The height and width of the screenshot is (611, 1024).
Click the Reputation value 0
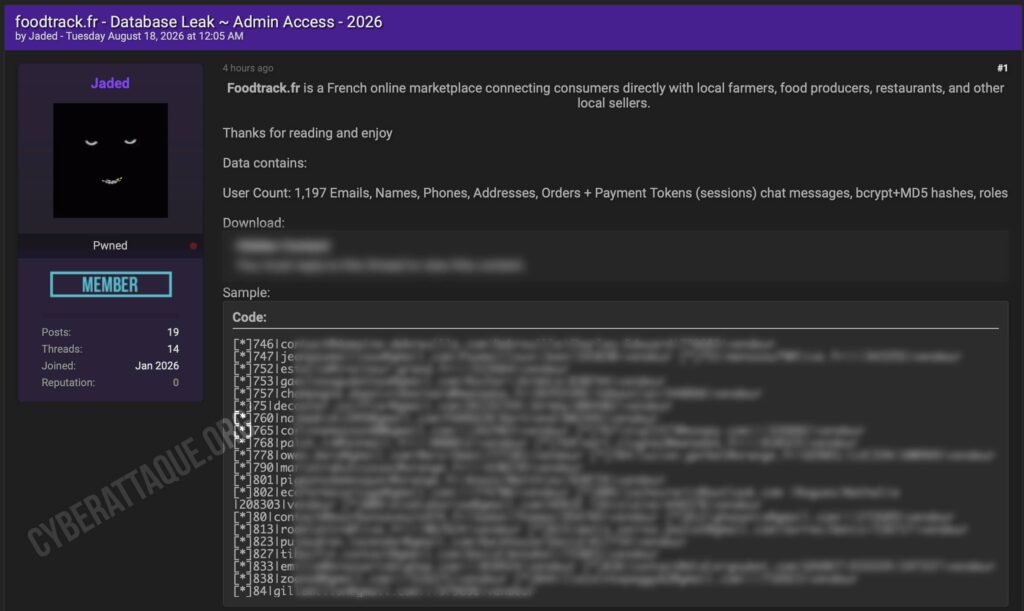click(x=176, y=383)
